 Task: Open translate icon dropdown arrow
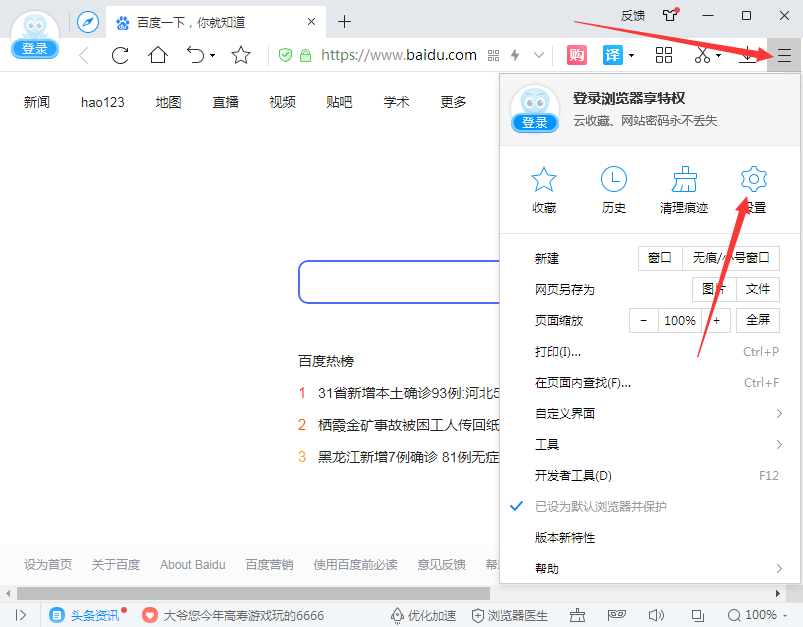point(631,55)
